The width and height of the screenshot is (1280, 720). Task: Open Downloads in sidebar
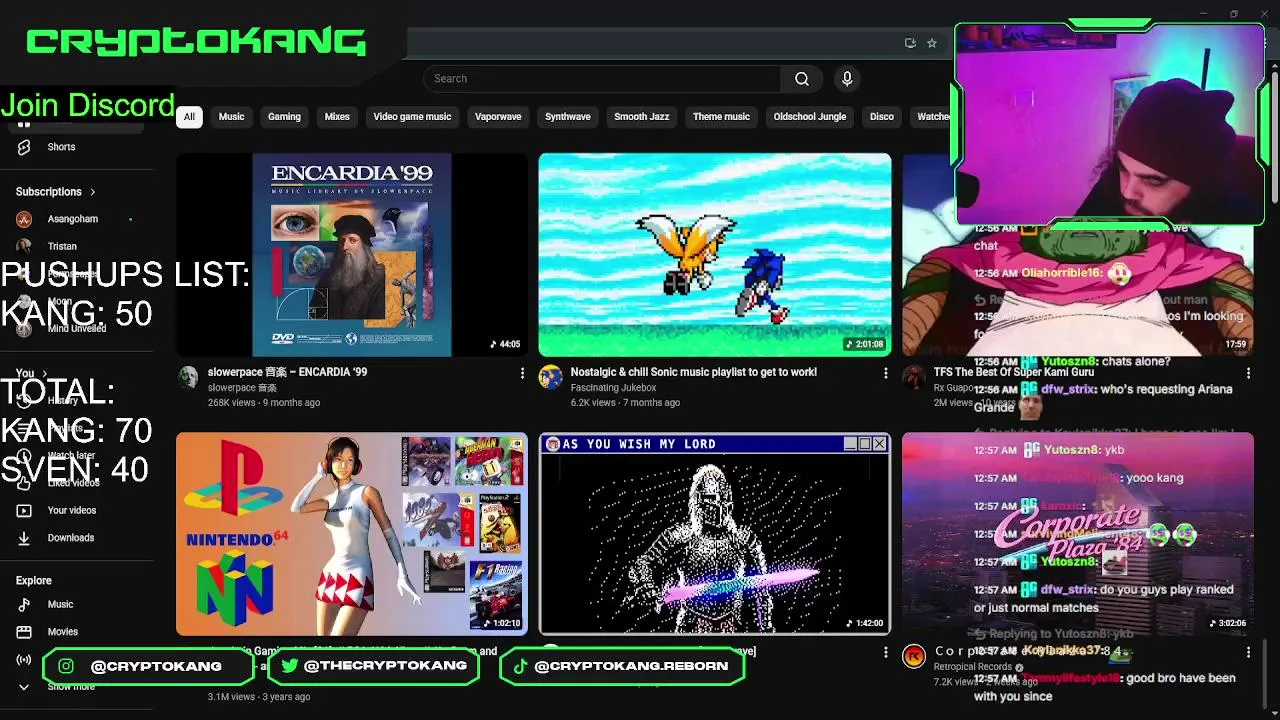click(x=77, y=538)
